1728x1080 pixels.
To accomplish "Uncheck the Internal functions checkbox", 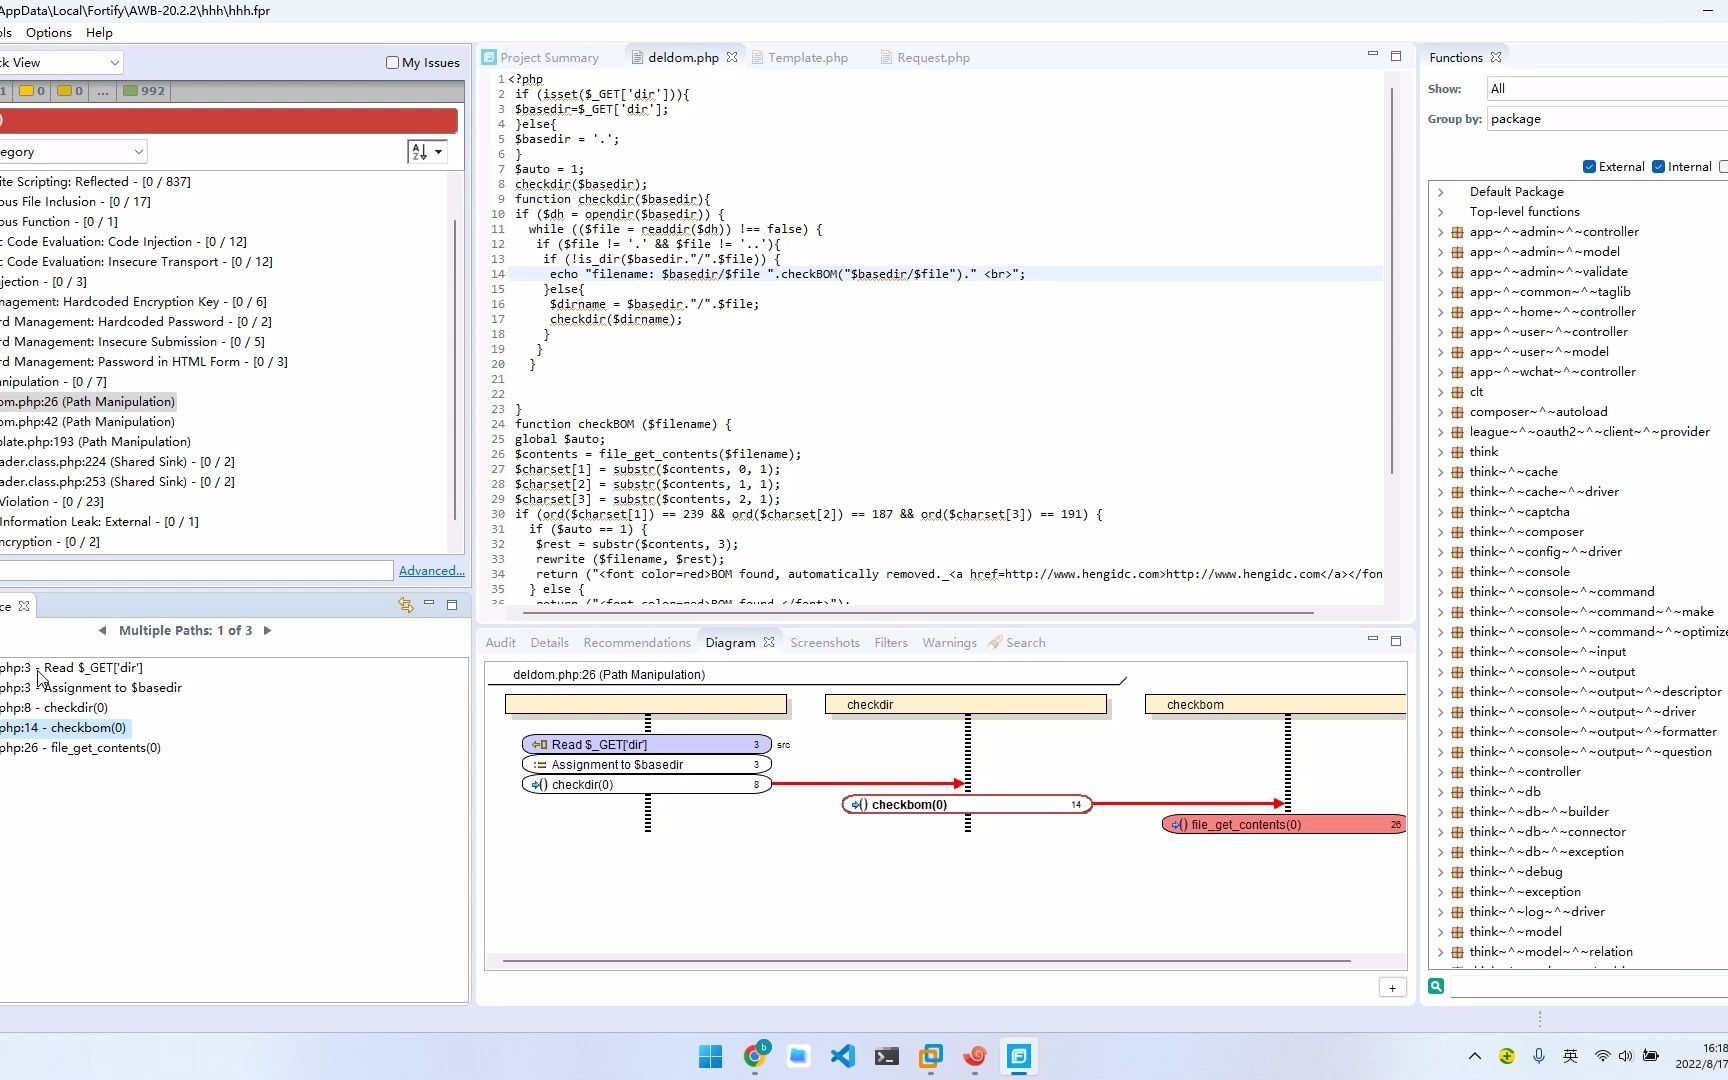I will tap(1659, 167).
